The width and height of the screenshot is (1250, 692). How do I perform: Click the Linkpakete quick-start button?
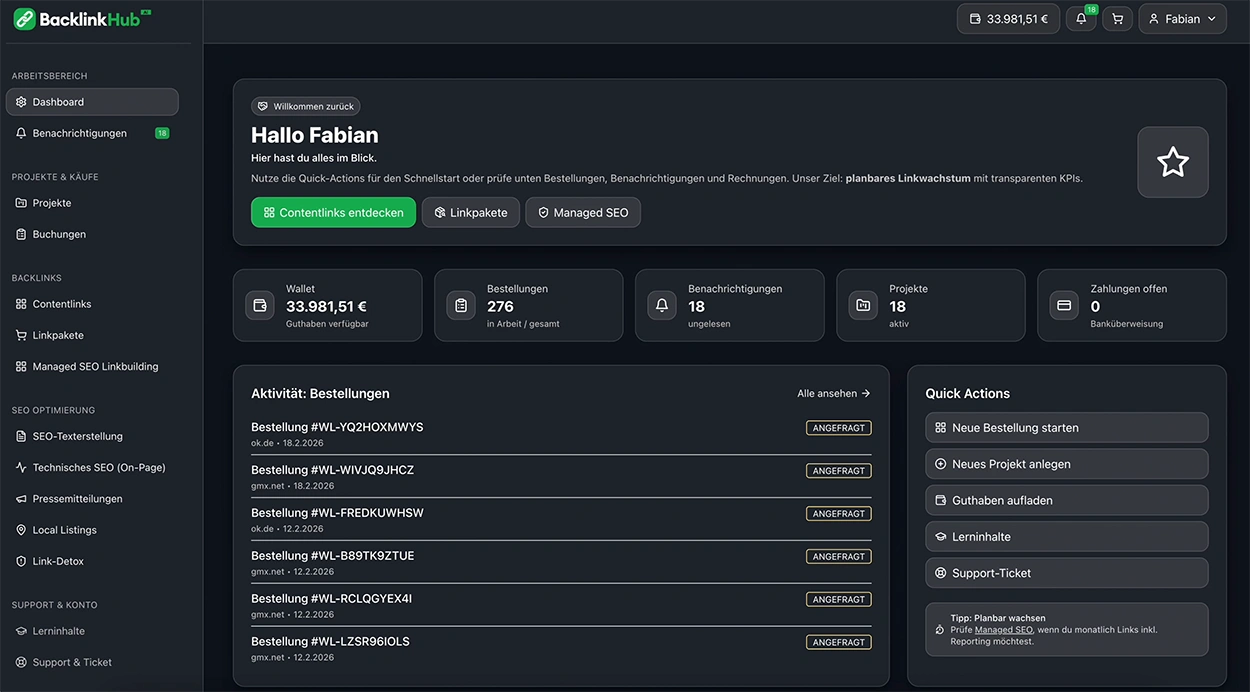click(x=470, y=212)
